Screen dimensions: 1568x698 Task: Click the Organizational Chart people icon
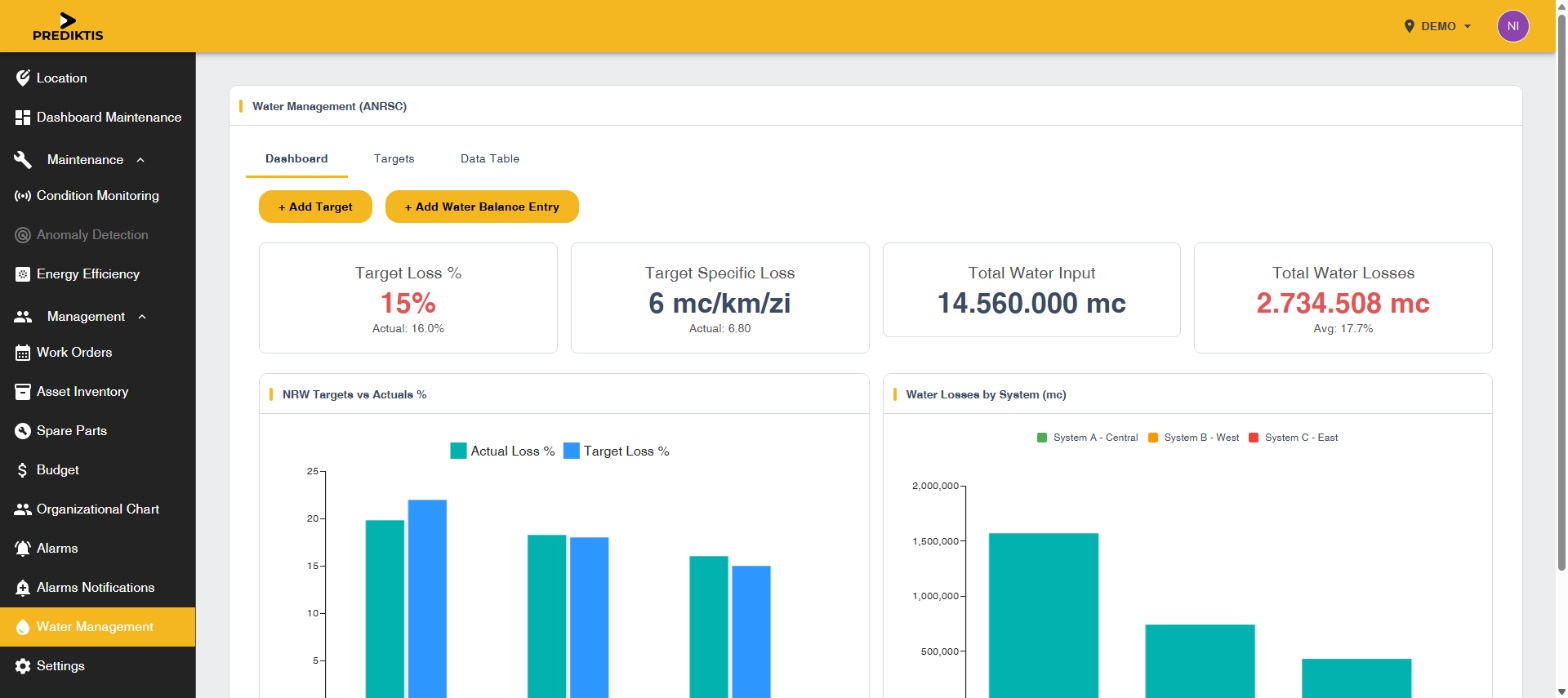[x=23, y=509]
